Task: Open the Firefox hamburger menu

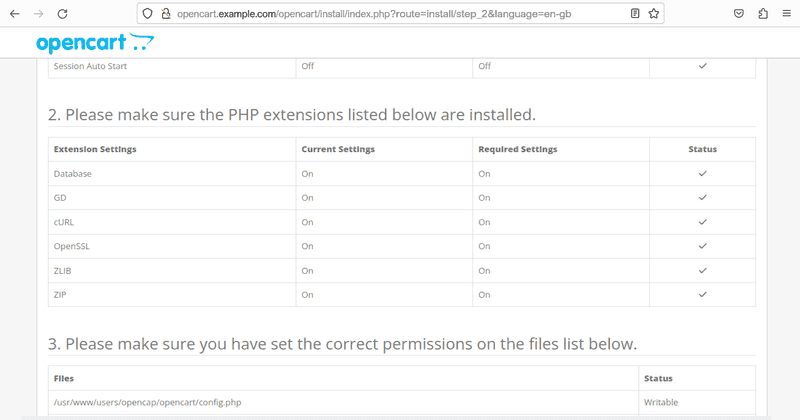Action: (786, 14)
